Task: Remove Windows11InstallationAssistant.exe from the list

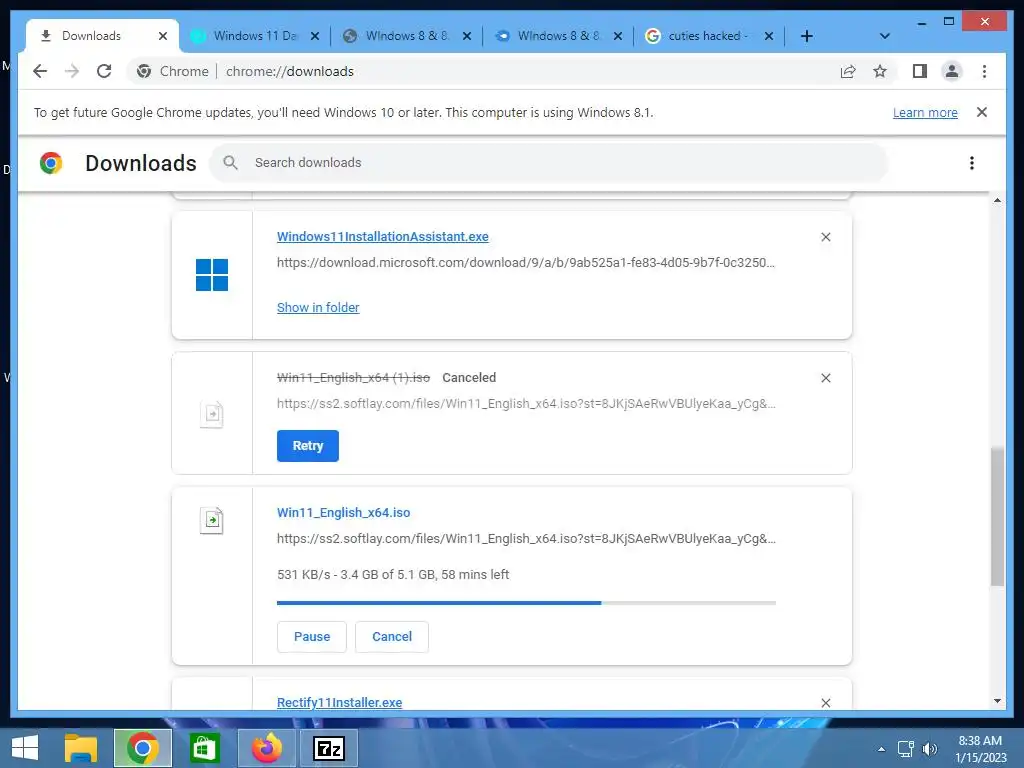Action: (x=825, y=237)
